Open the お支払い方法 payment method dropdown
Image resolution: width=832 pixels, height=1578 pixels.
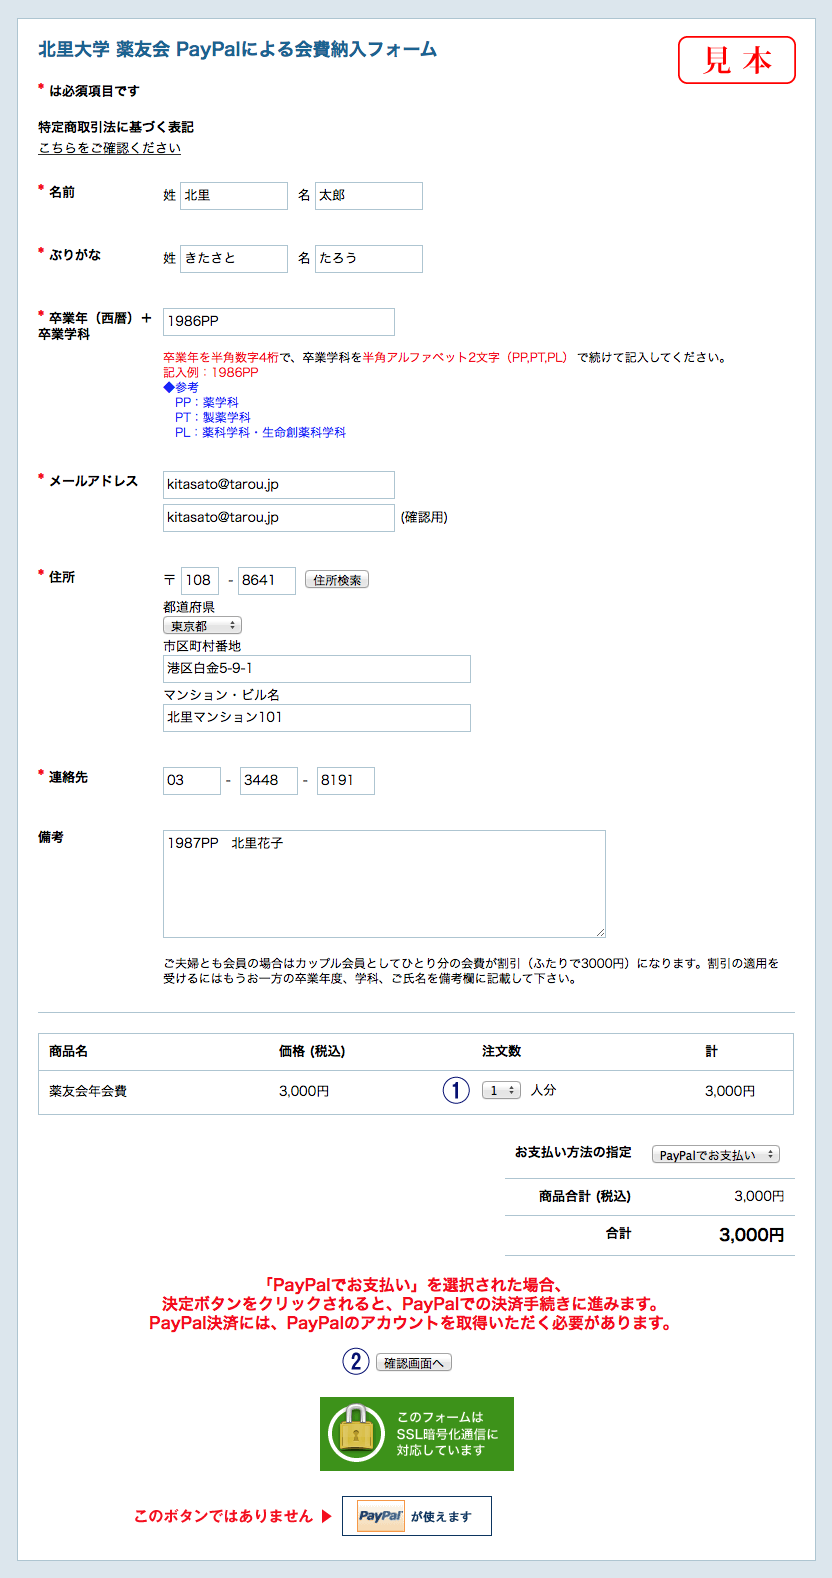tap(716, 1154)
